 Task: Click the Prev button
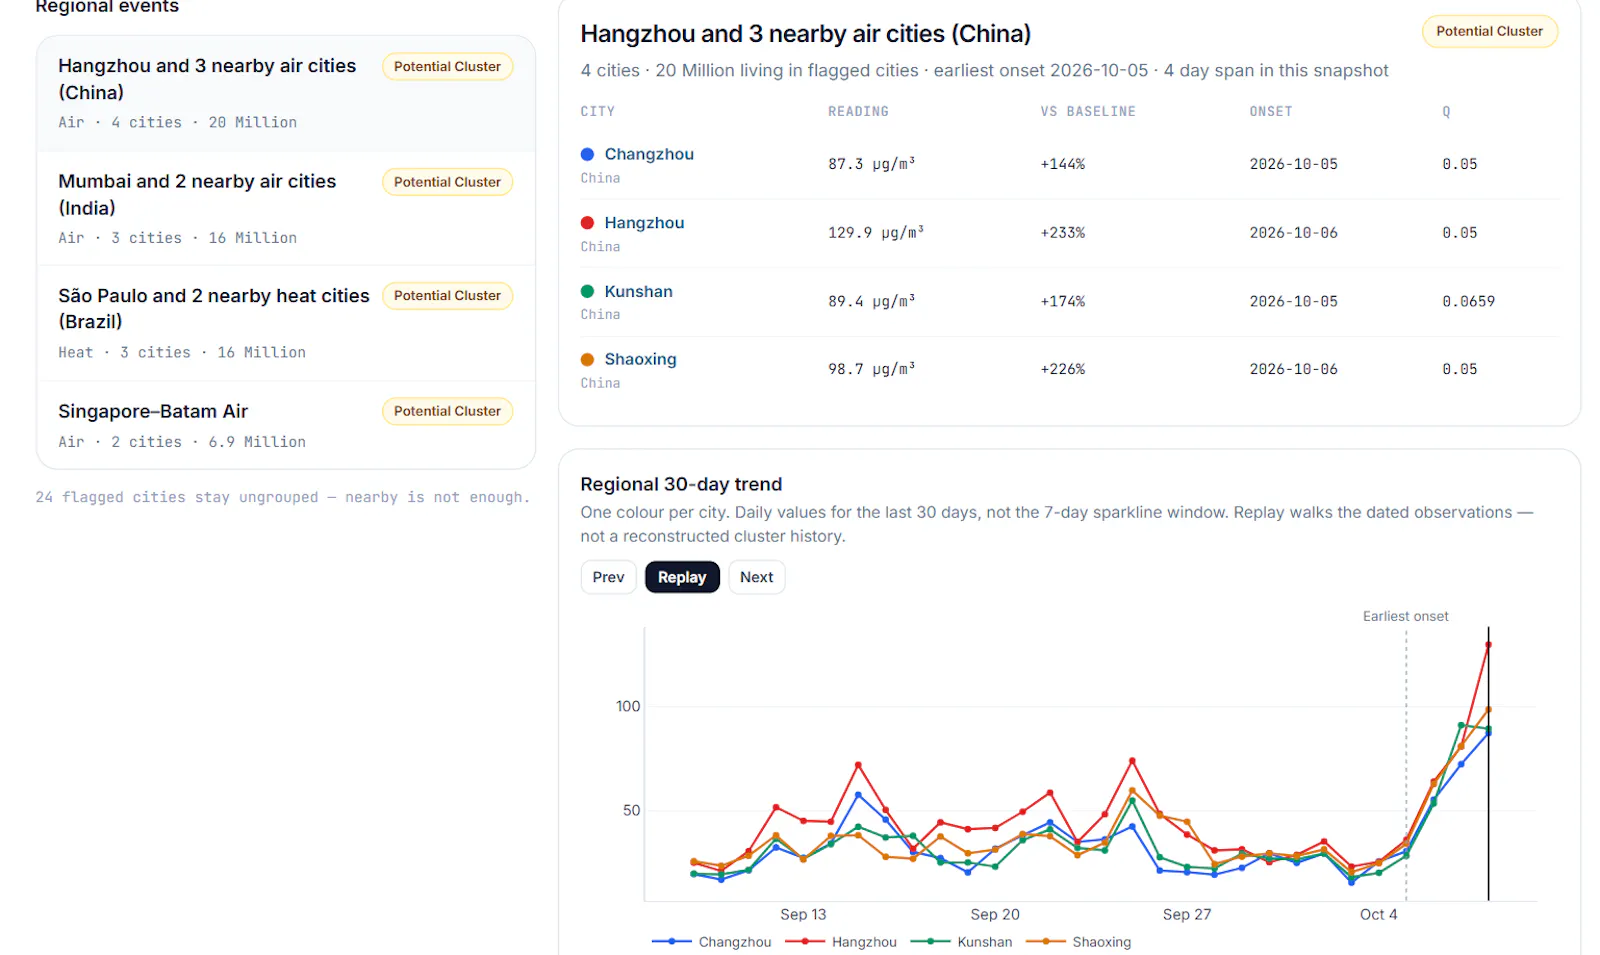click(x=608, y=577)
